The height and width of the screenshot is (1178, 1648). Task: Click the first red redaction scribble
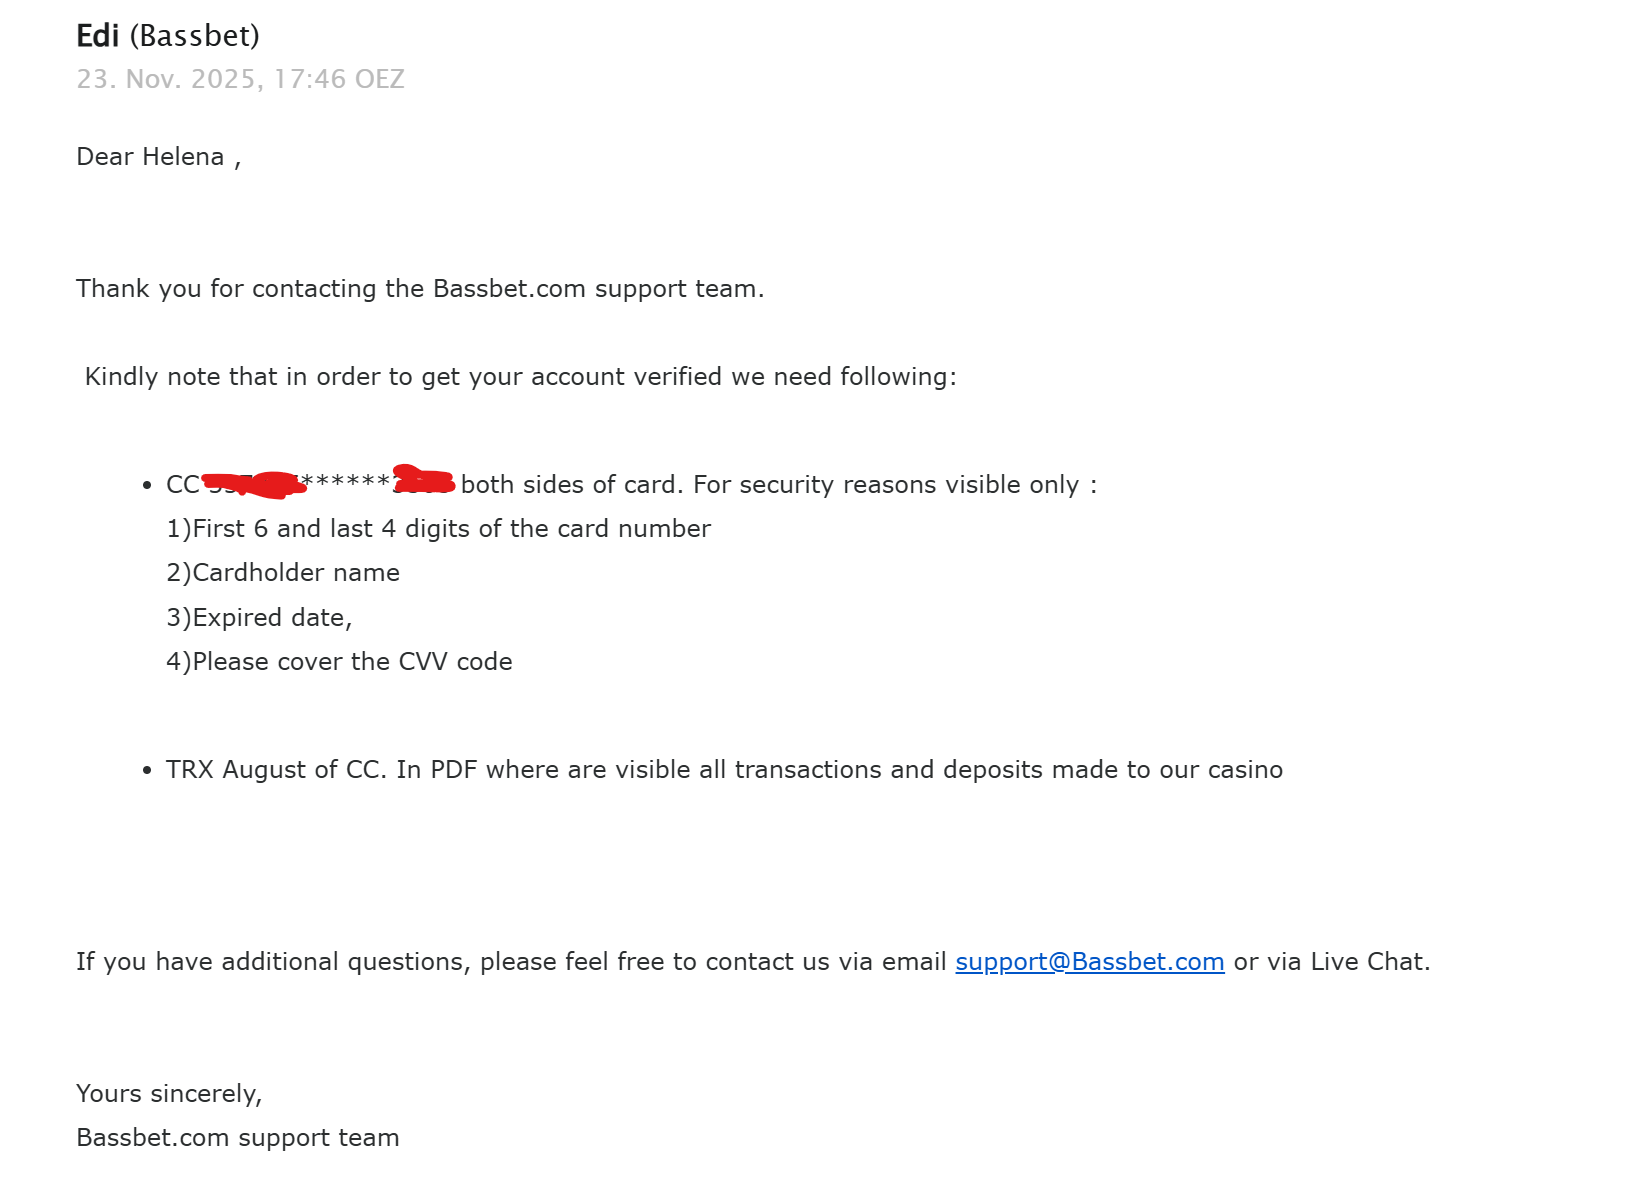[254, 484]
